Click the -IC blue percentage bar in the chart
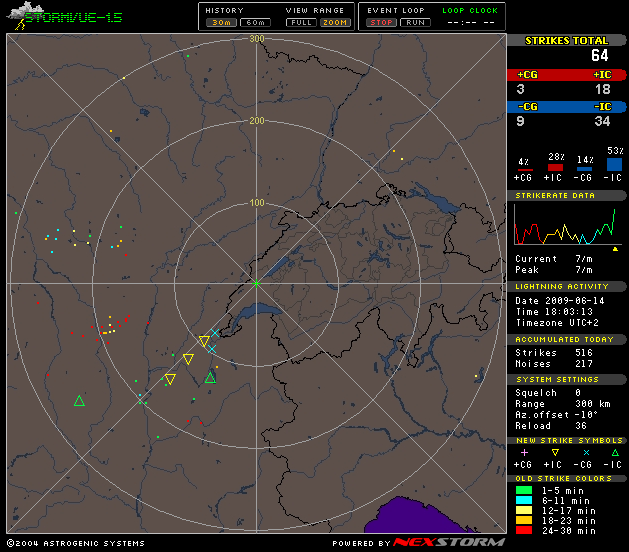The height and width of the screenshot is (552, 629). tap(615, 164)
